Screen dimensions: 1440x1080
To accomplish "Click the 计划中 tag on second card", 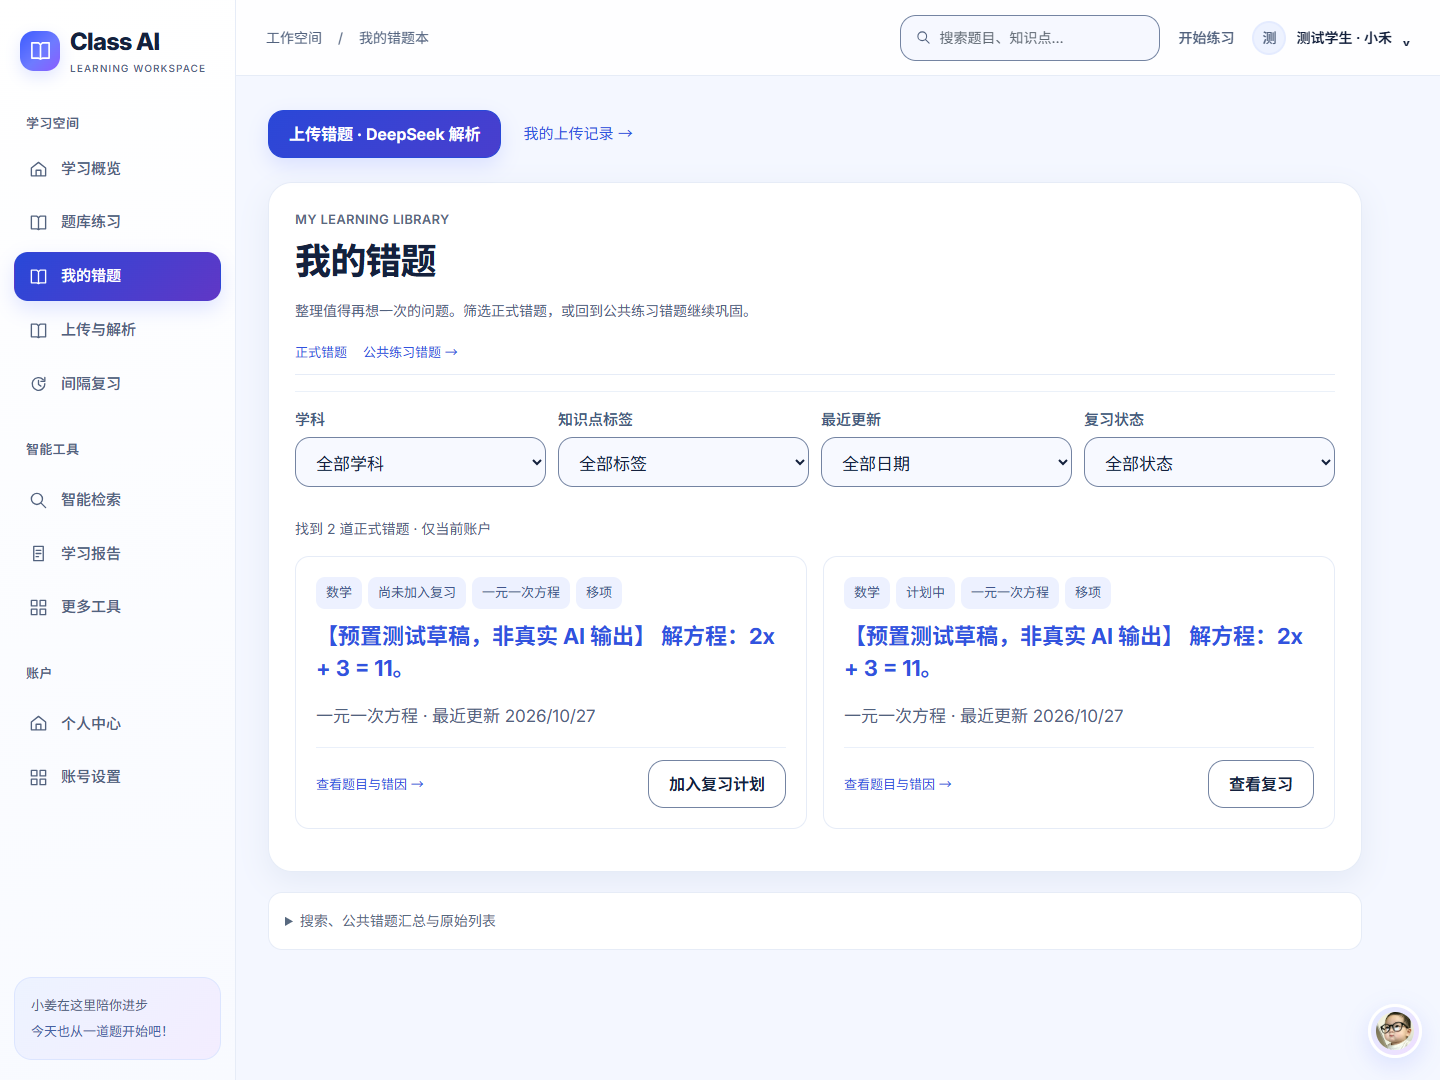I will [x=925, y=592].
